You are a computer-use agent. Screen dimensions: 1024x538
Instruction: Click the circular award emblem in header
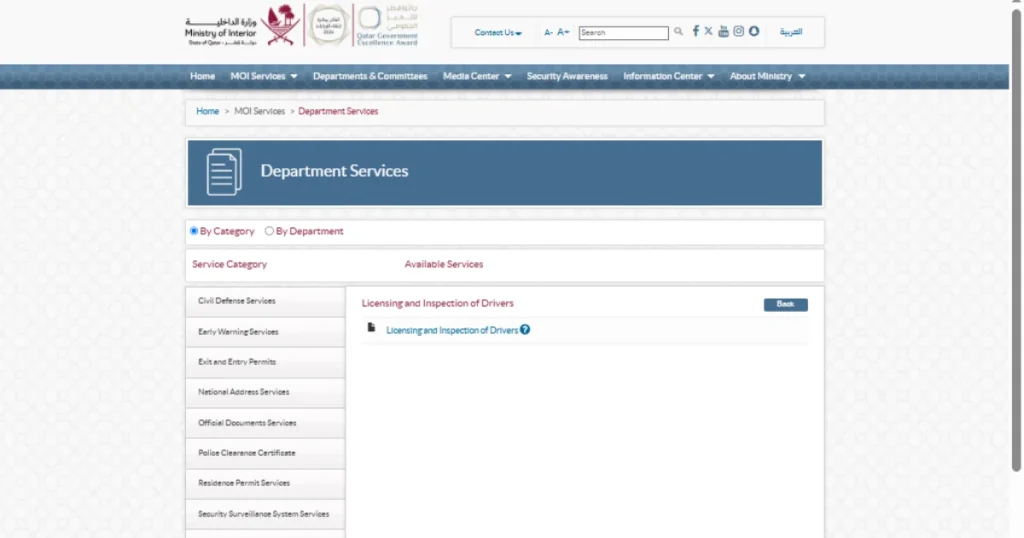[x=328, y=25]
